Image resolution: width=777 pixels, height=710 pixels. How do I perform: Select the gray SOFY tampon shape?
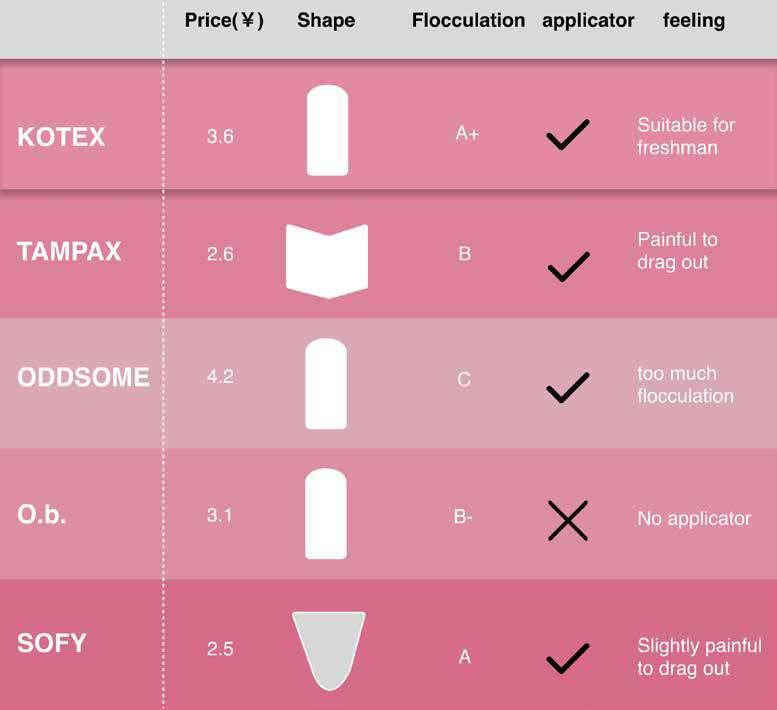[x=328, y=648]
